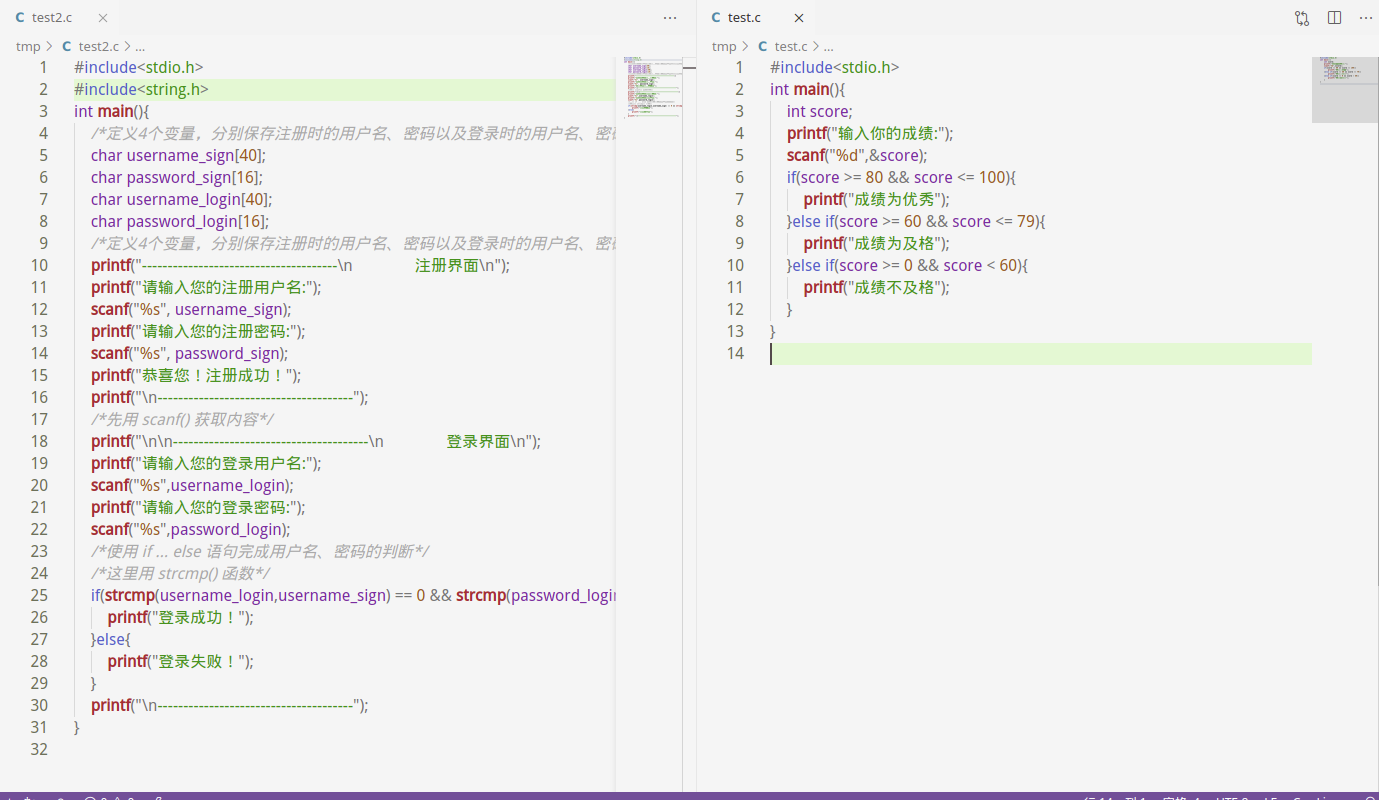Click the C icon in test.c breadcrumb
The height and width of the screenshot is (800, 1379).
[x=762, y=46]
